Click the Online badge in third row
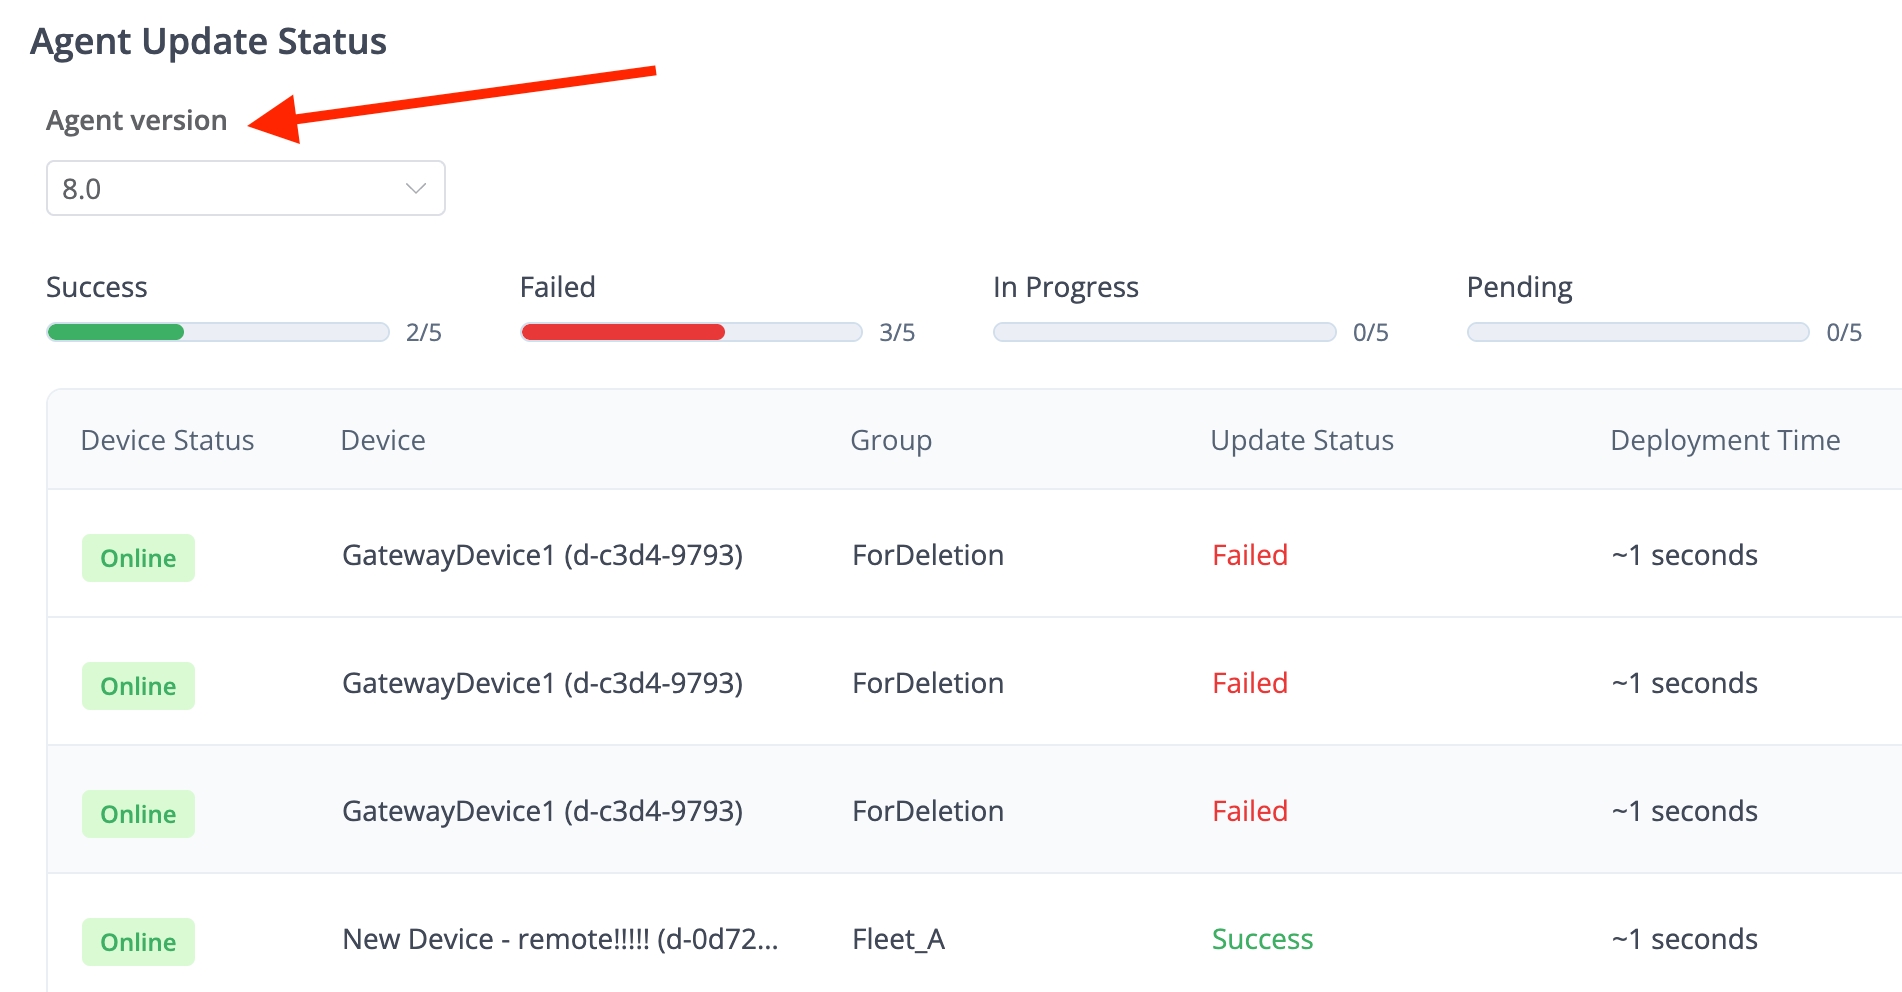 coord(138,813)
